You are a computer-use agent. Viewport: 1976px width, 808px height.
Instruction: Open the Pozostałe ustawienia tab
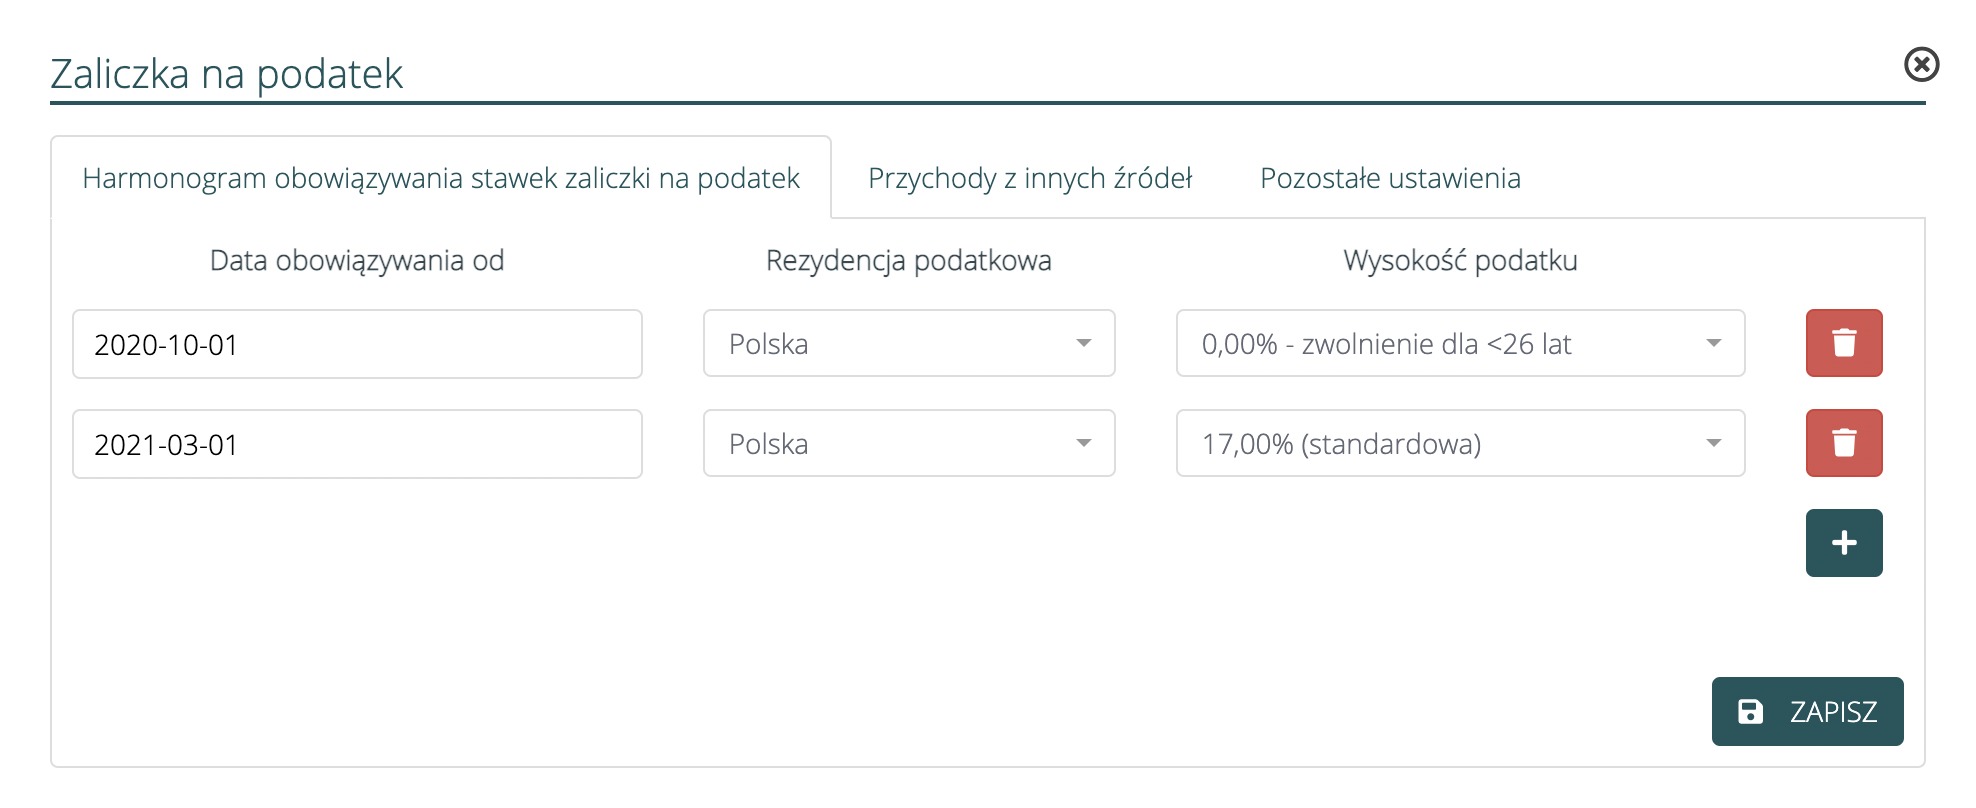point(1389,178)
